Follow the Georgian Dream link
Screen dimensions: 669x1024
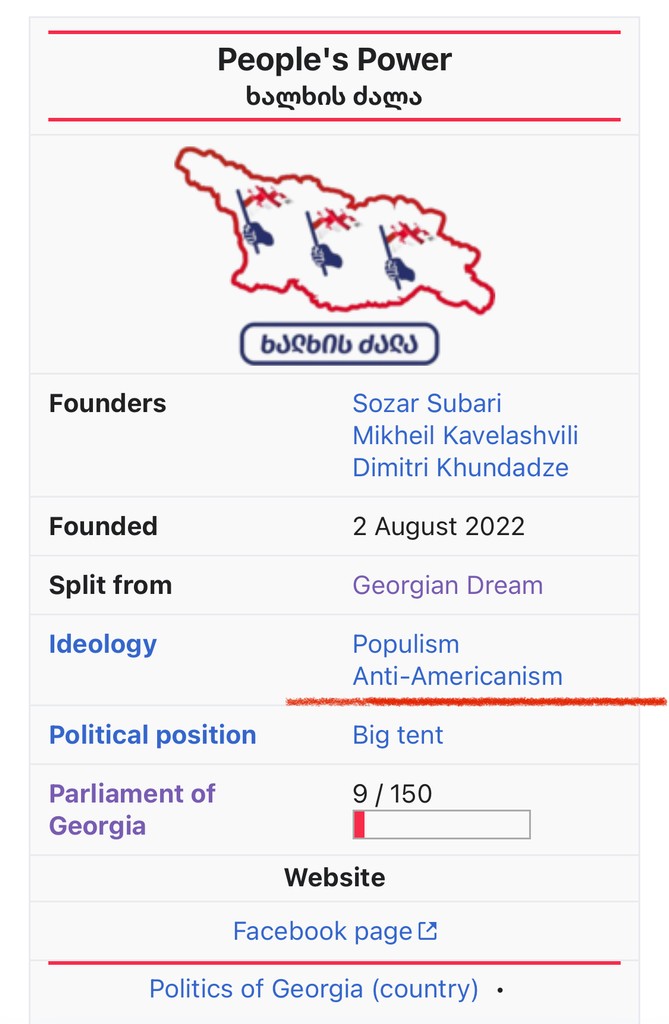click(448, 585)
